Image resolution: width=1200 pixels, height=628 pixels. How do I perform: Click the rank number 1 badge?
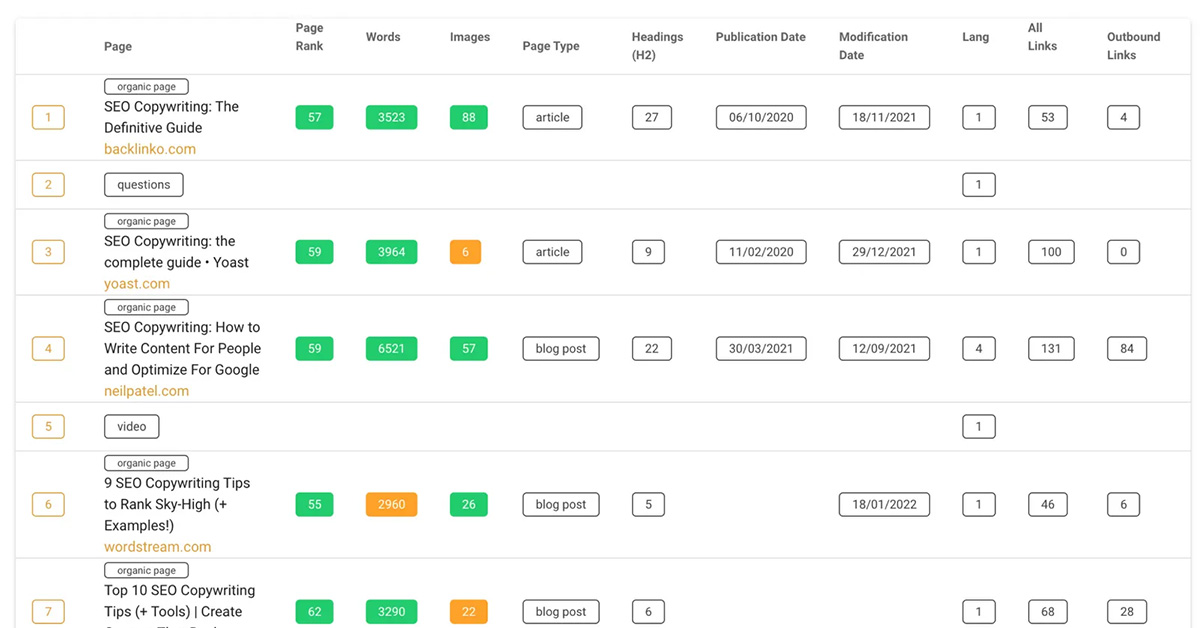tap(48, 118)
